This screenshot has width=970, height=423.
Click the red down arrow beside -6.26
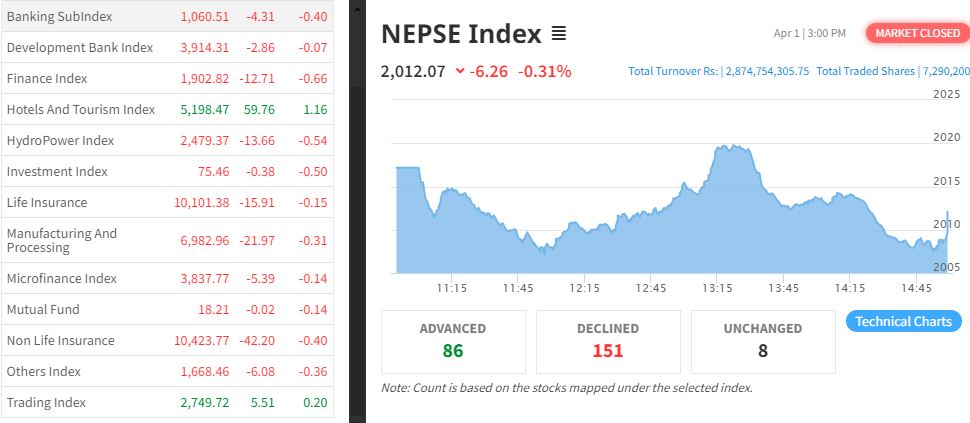(x=459, y=71)
